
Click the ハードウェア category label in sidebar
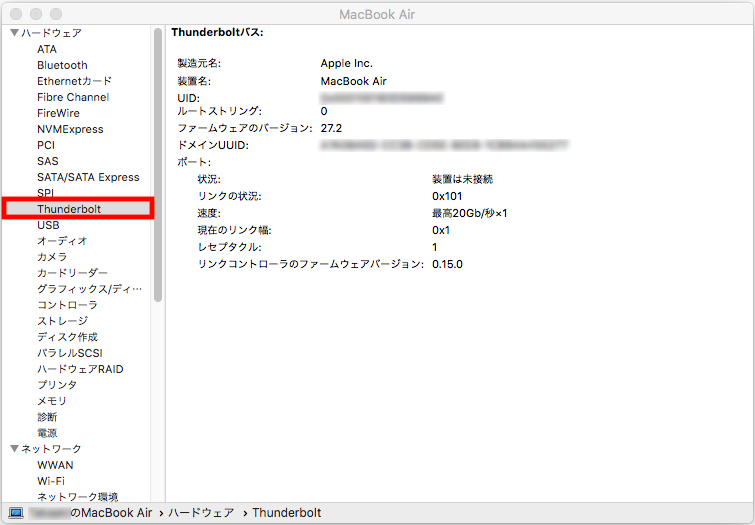(x=52, y=33)
